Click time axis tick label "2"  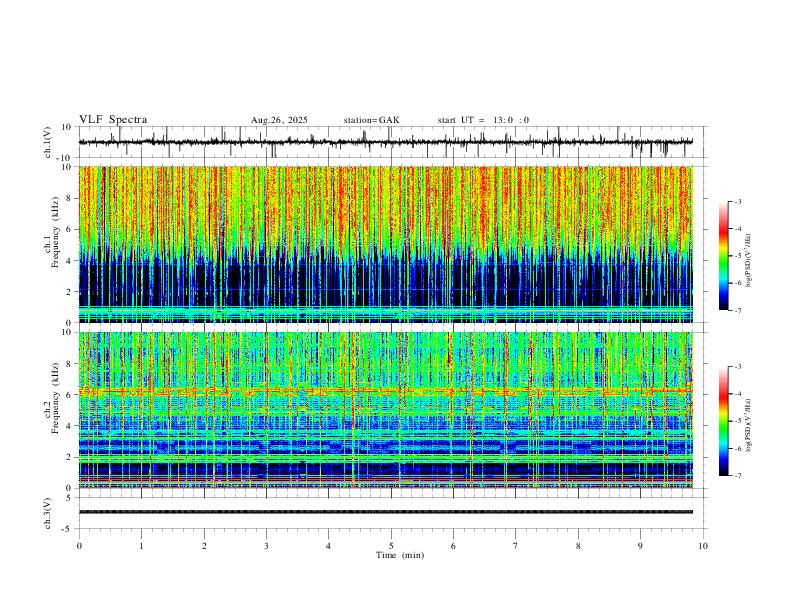point(204,546)
